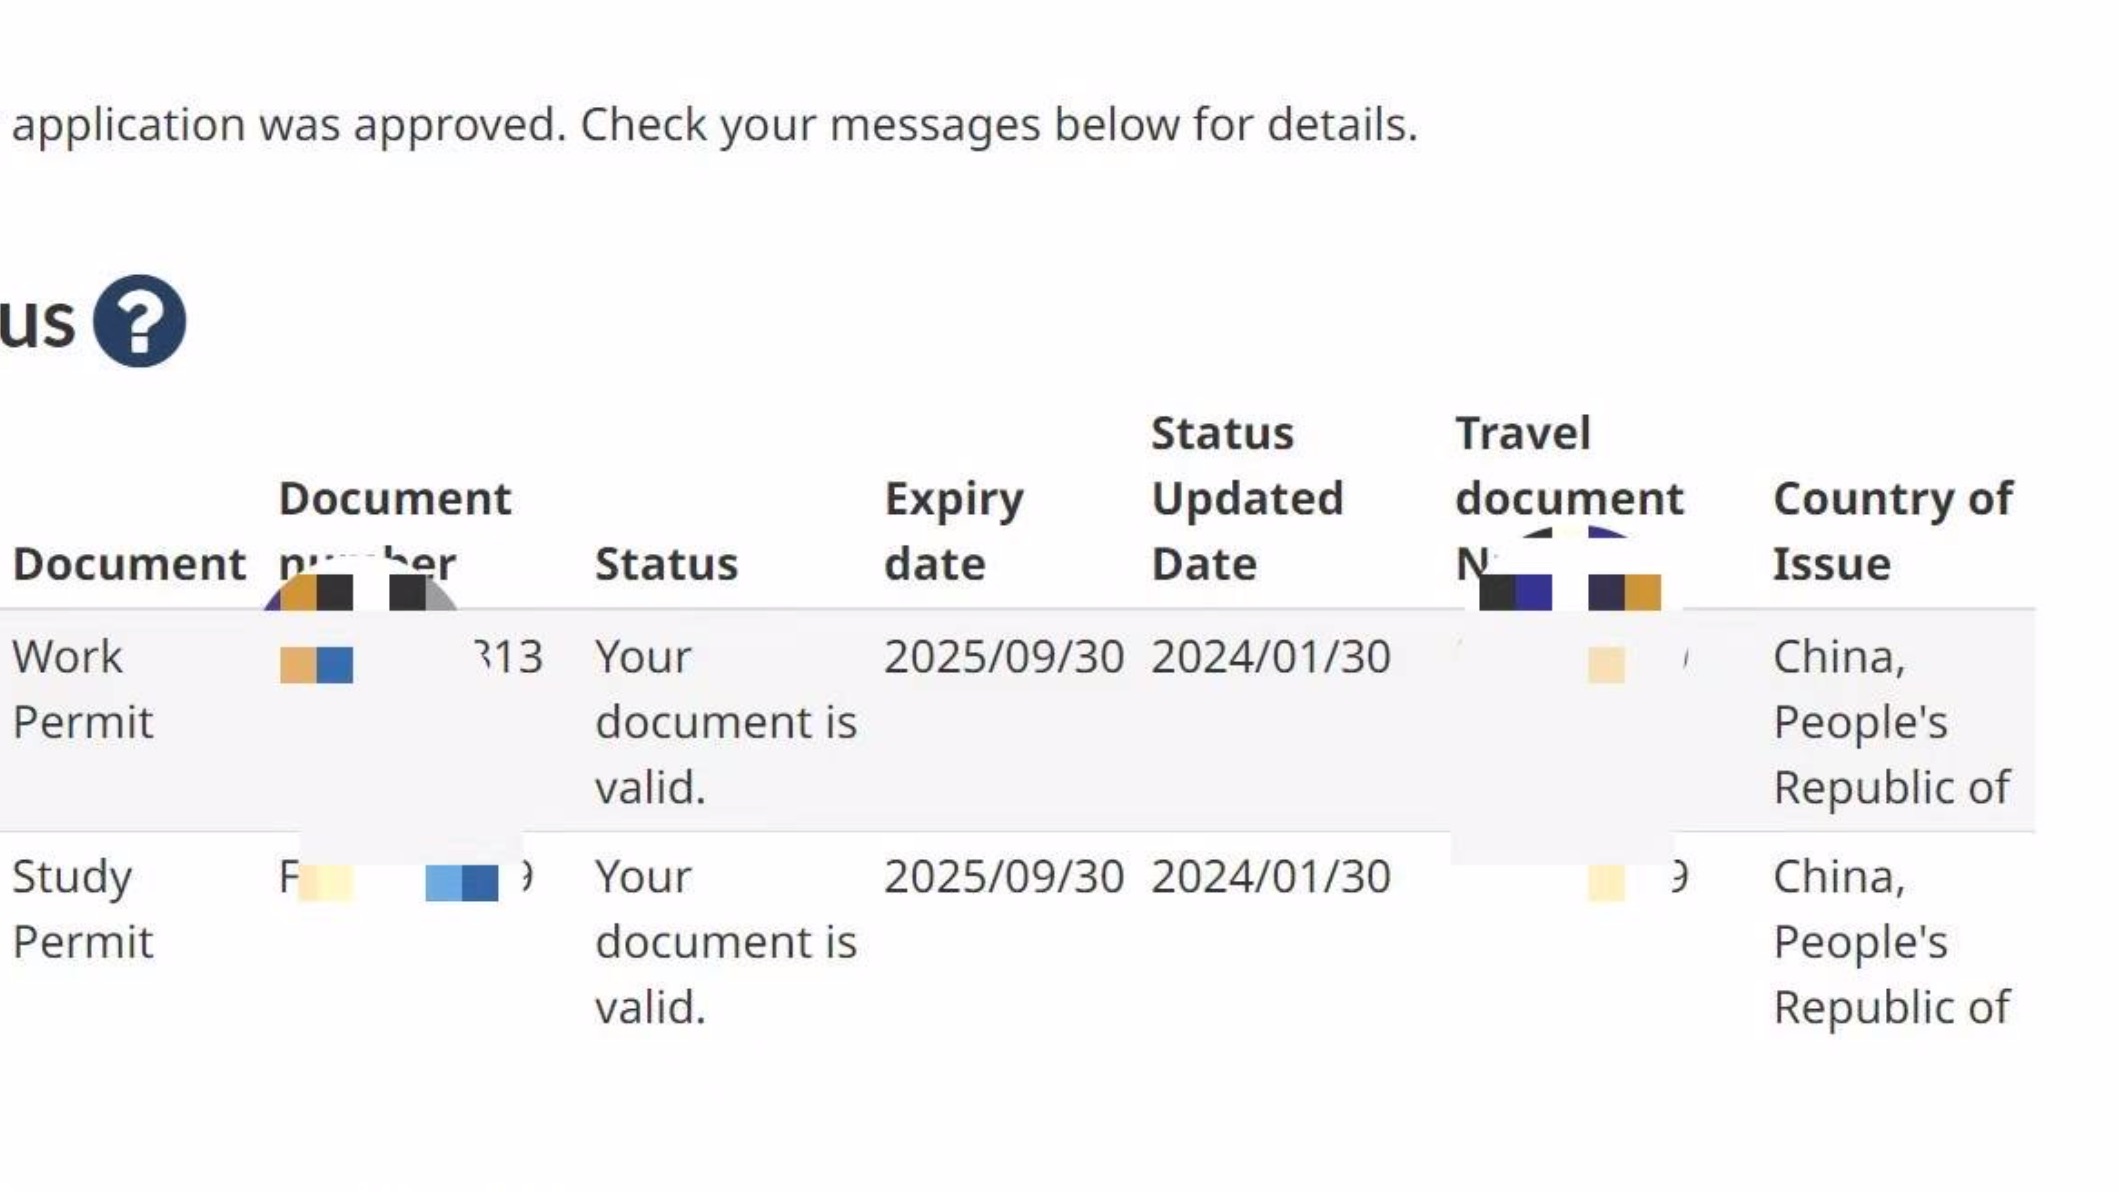Click Study Permit 'Your document is valid' text
This screenshot has width=2119, height=1192.
[x=726, y=942]
